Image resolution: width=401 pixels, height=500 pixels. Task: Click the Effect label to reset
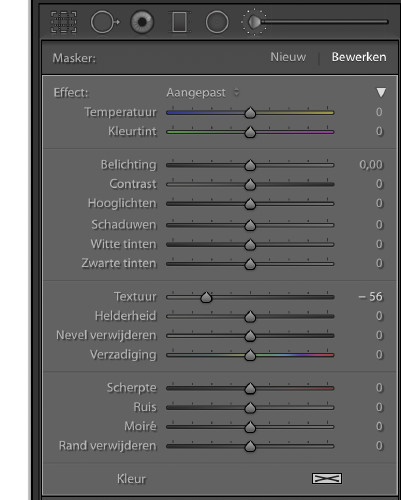point(71,93)
